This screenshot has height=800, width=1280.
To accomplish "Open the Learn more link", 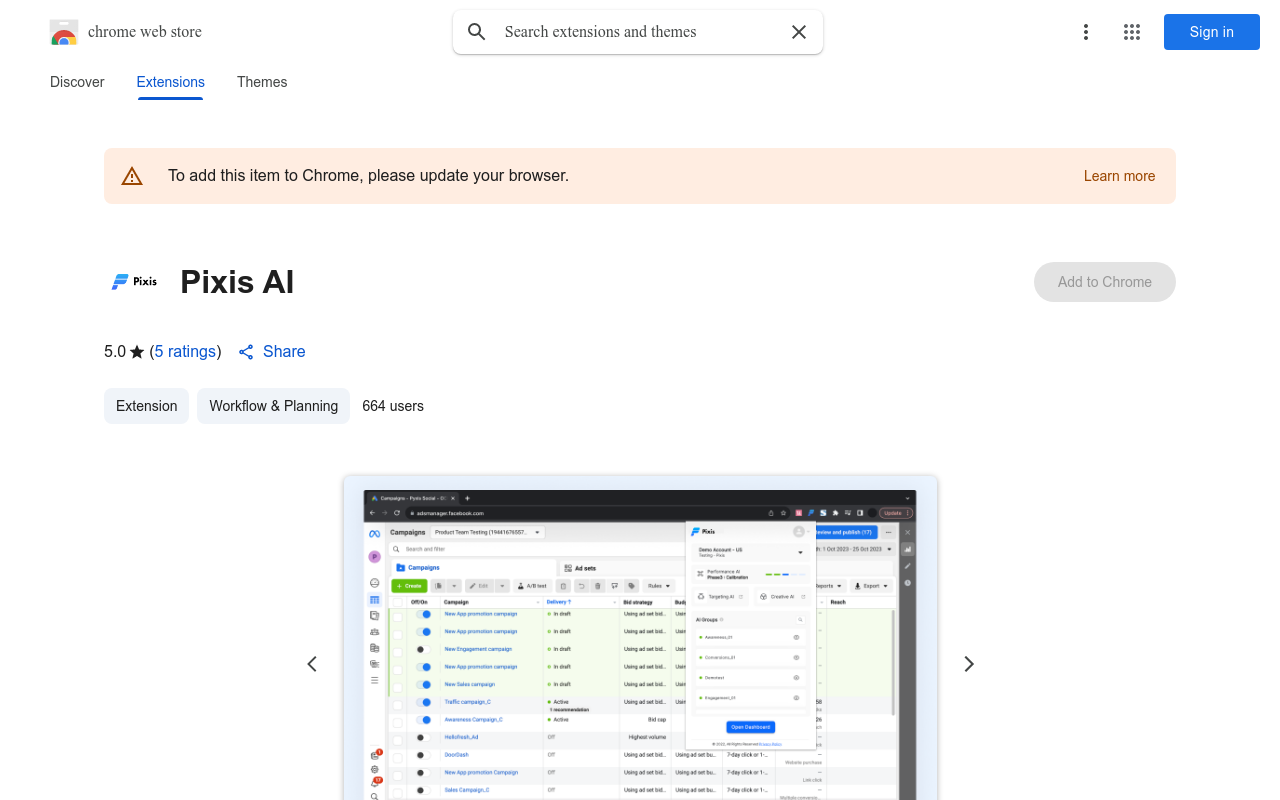I will tap(1119, 176).
